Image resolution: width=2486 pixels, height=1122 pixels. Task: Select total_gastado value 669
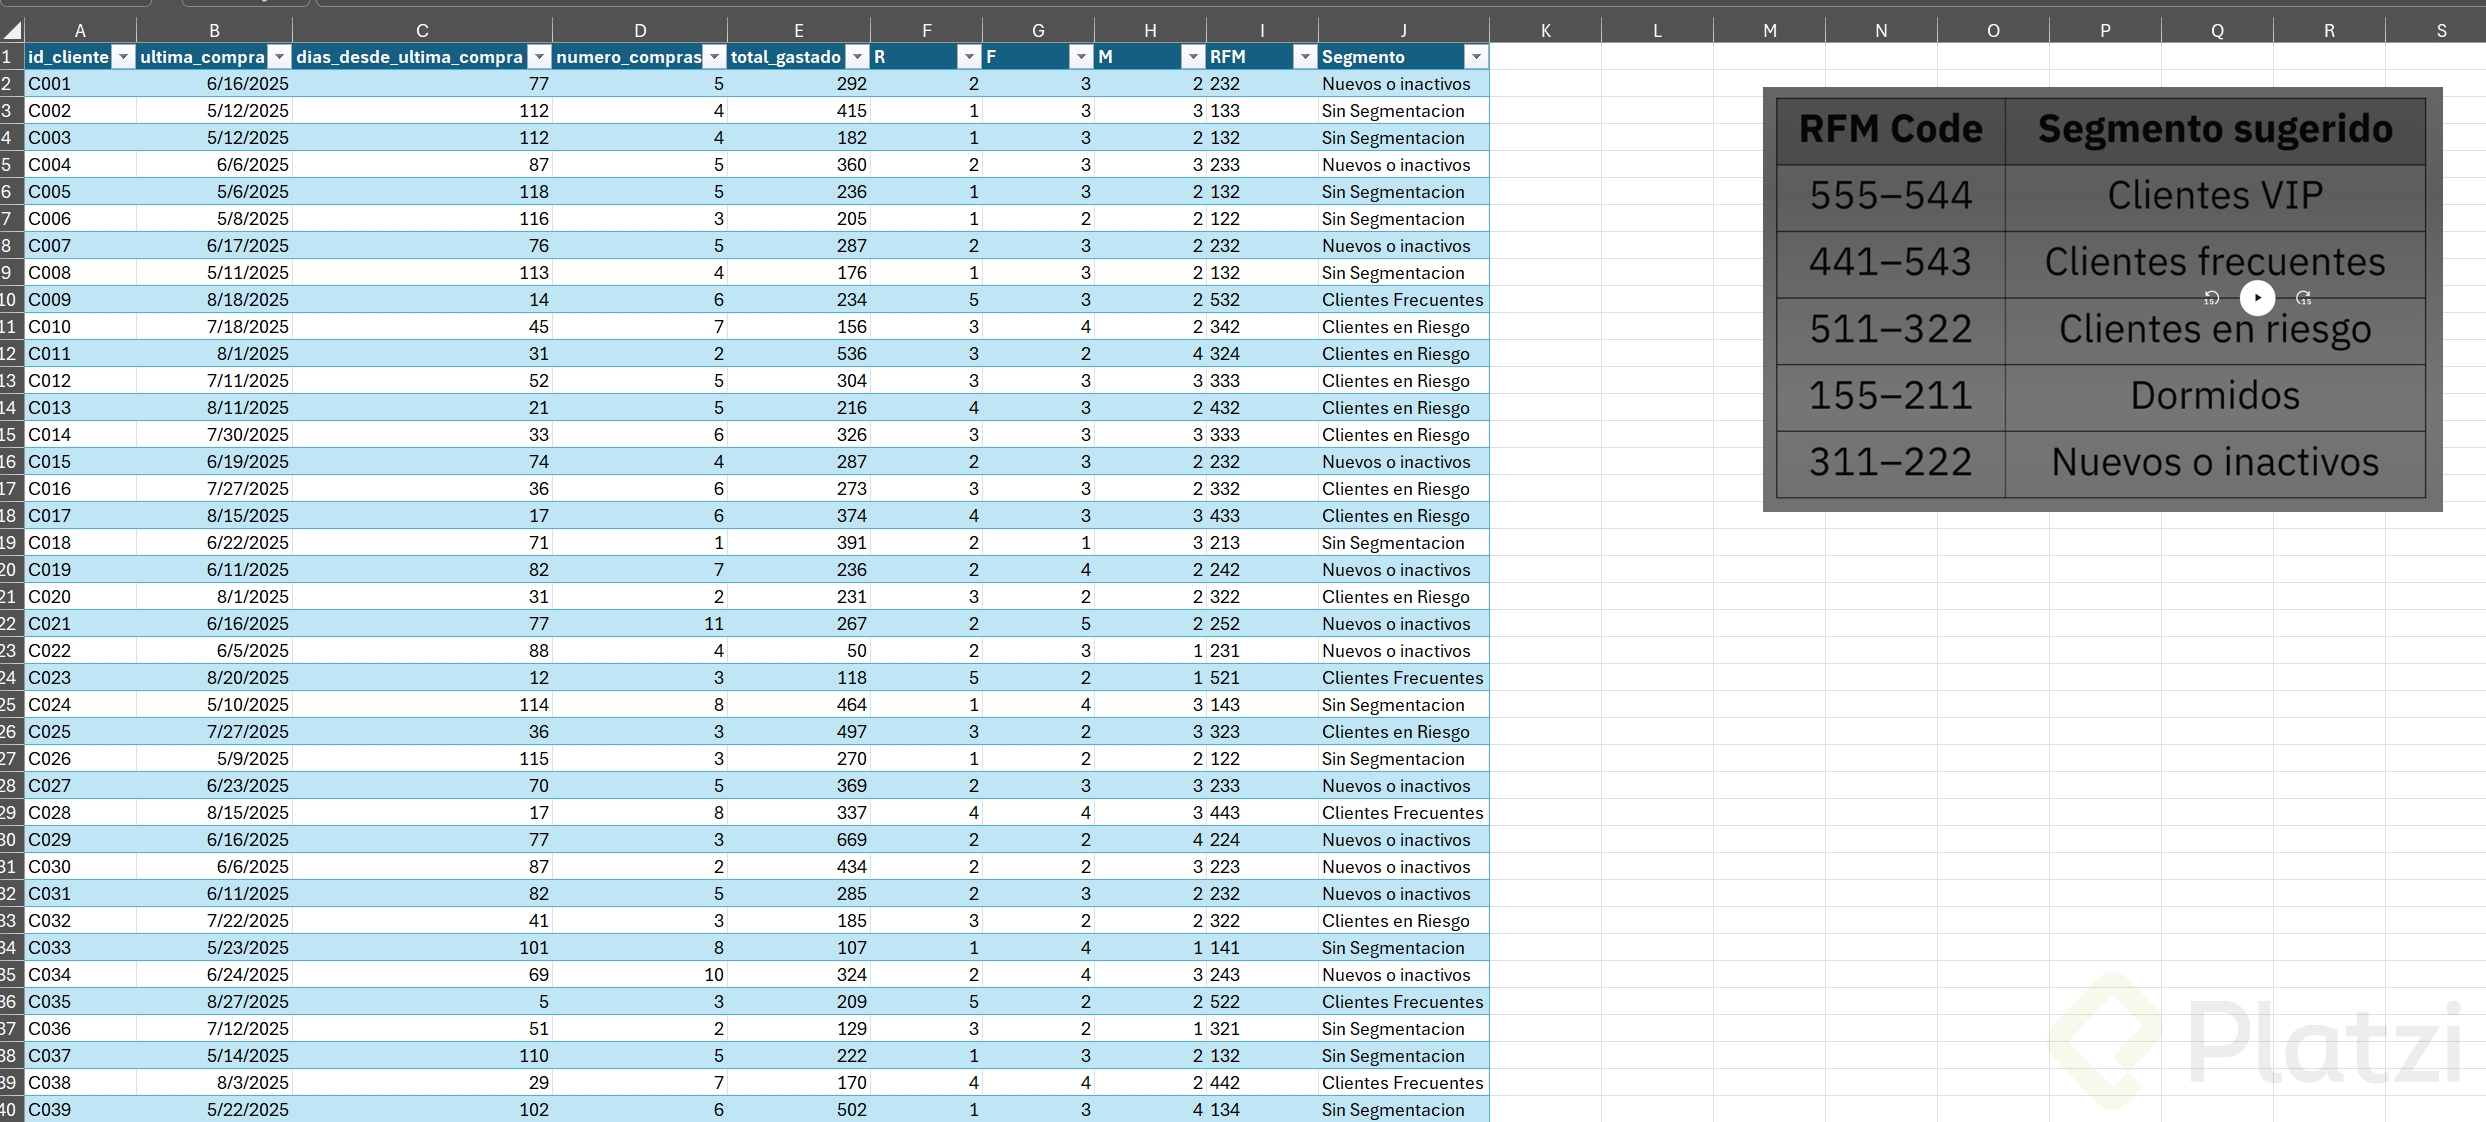point(798,840)
